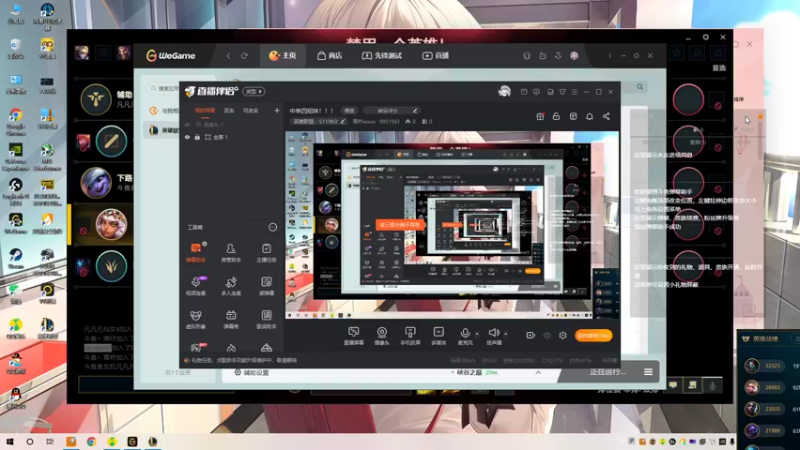
Task: Expand the 类型 selector in companion title
Action: pyautogui.click(x=254, y=91)
